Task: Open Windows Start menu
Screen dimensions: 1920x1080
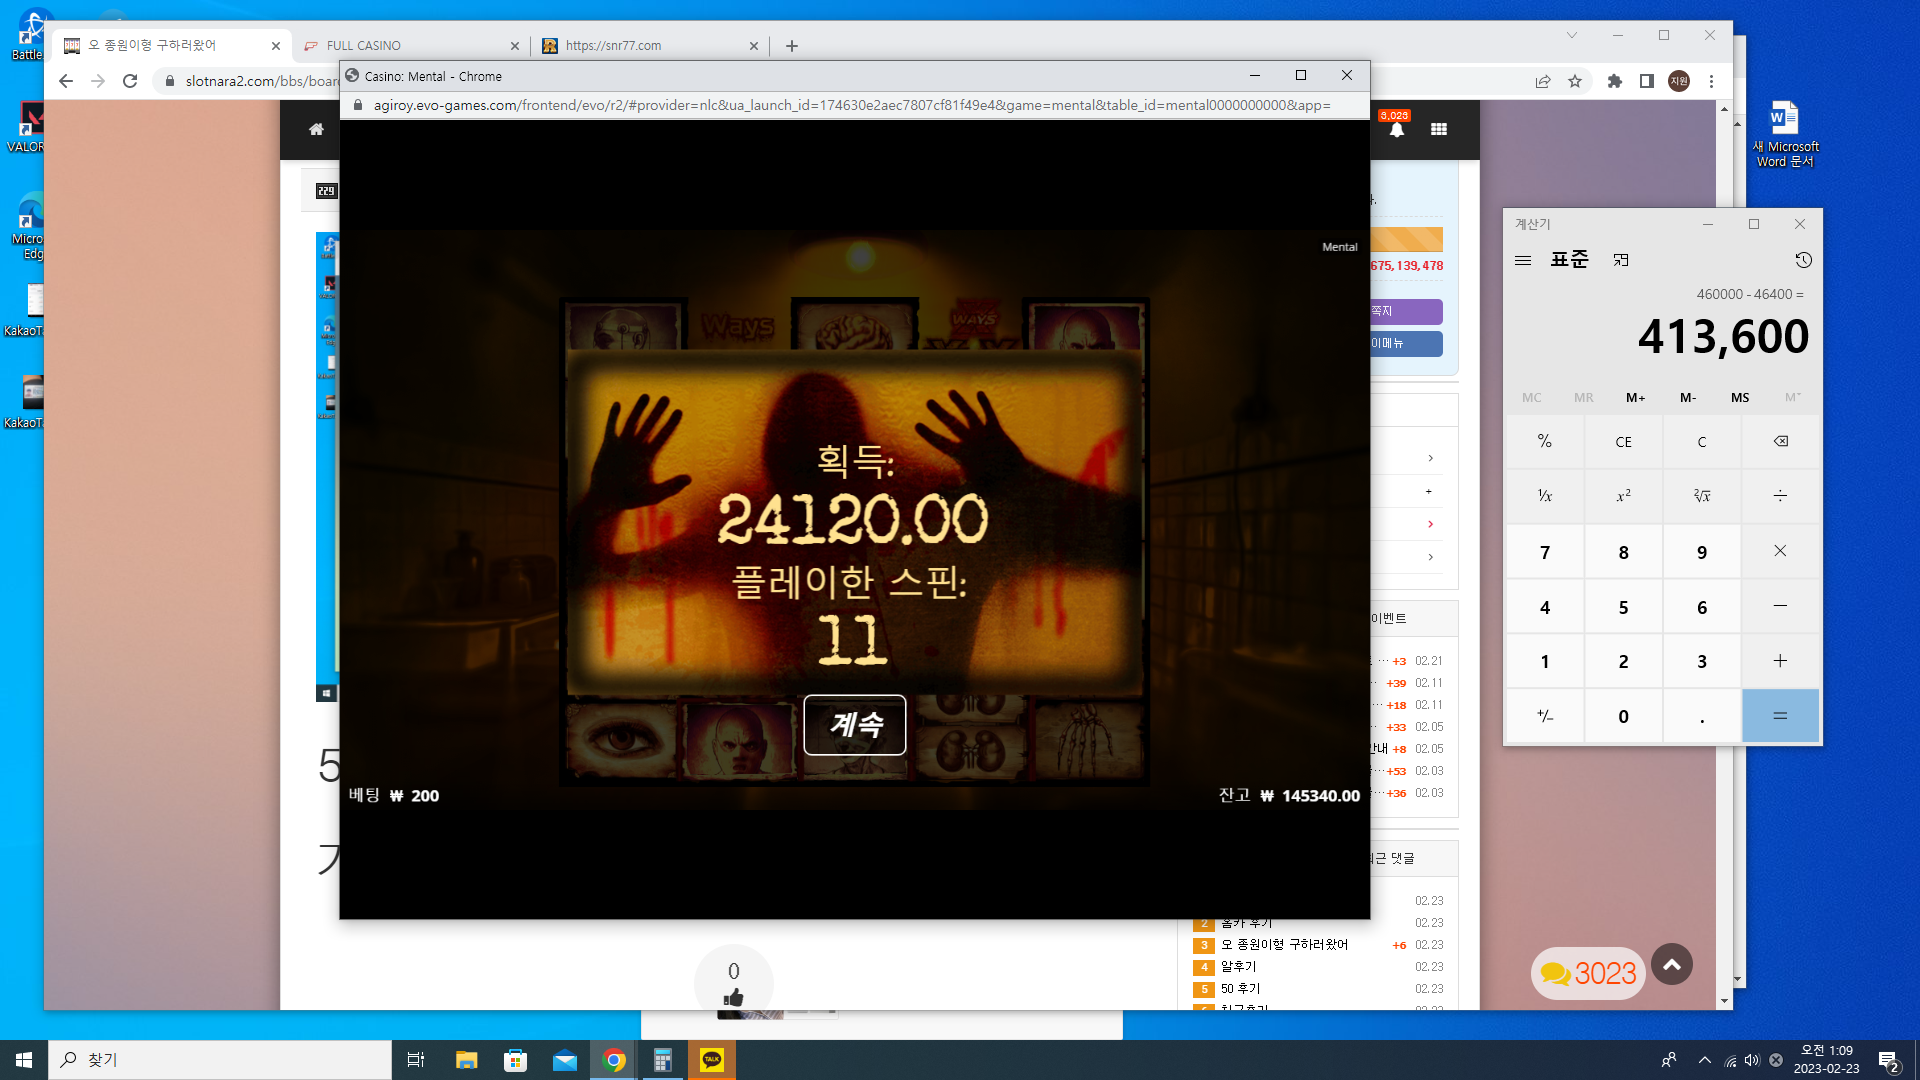Action: [x=24, y=1060]
